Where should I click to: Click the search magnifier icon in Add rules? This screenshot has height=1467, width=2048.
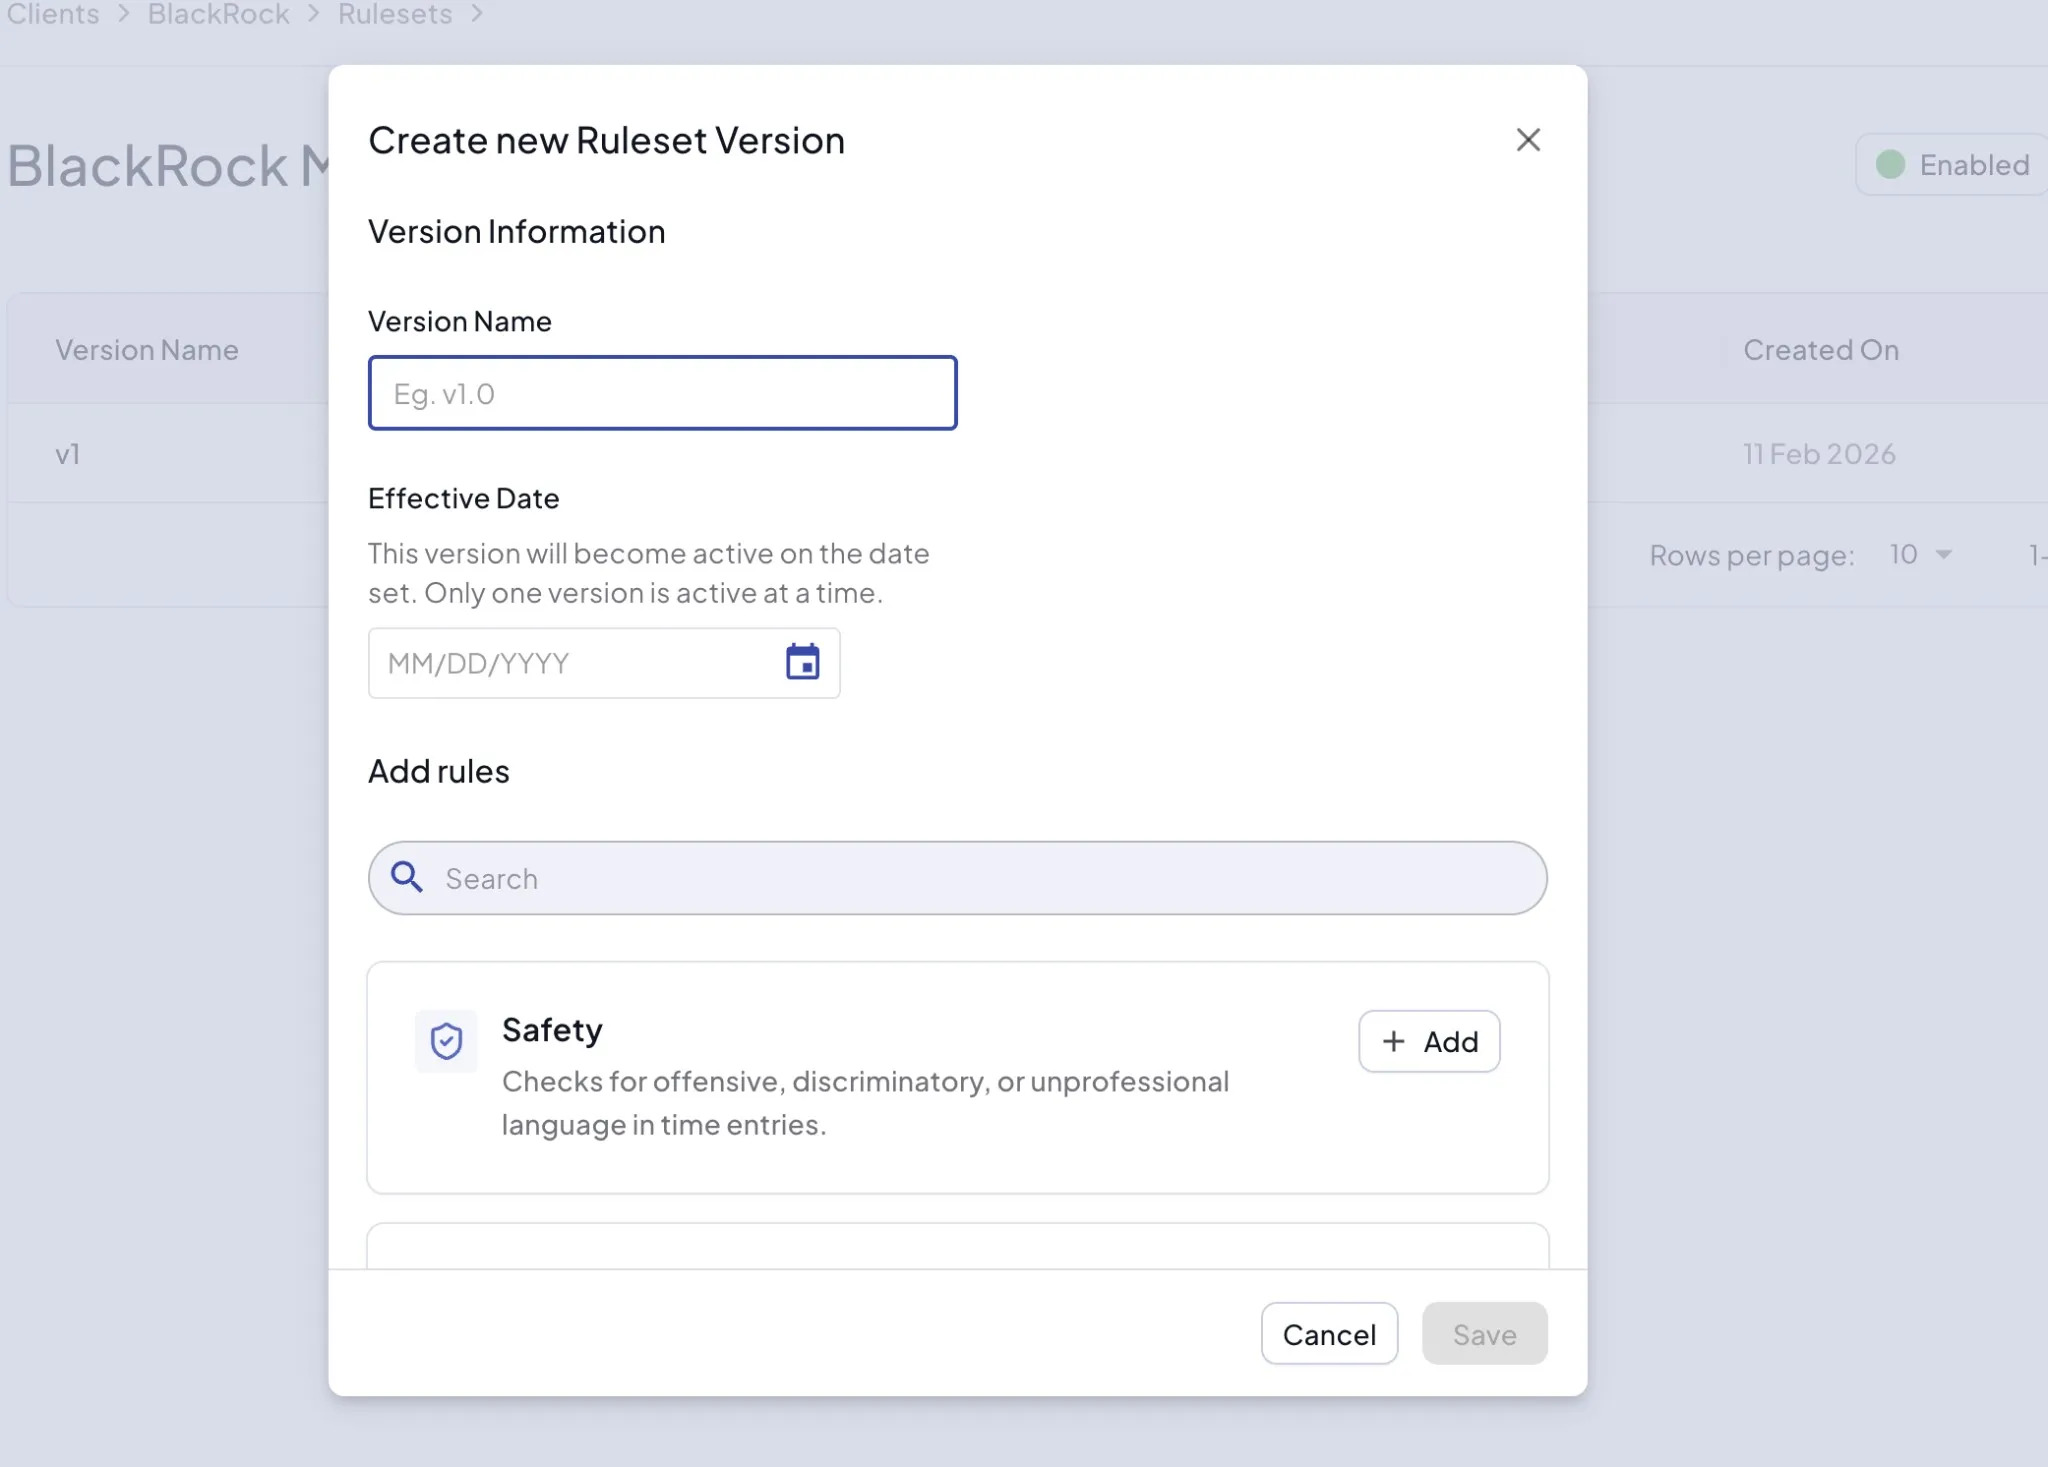coord(406,877)
